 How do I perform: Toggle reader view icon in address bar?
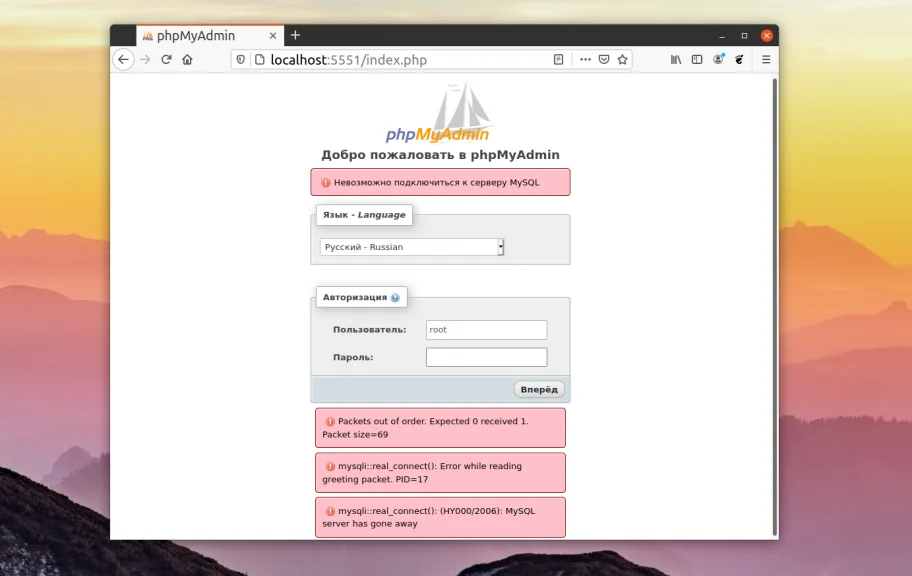click(558, 59)
